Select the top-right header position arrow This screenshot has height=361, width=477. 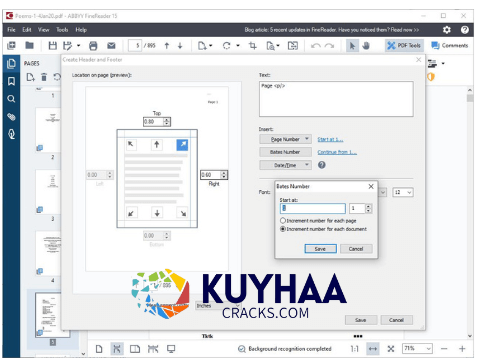click(x=182, y=145)
